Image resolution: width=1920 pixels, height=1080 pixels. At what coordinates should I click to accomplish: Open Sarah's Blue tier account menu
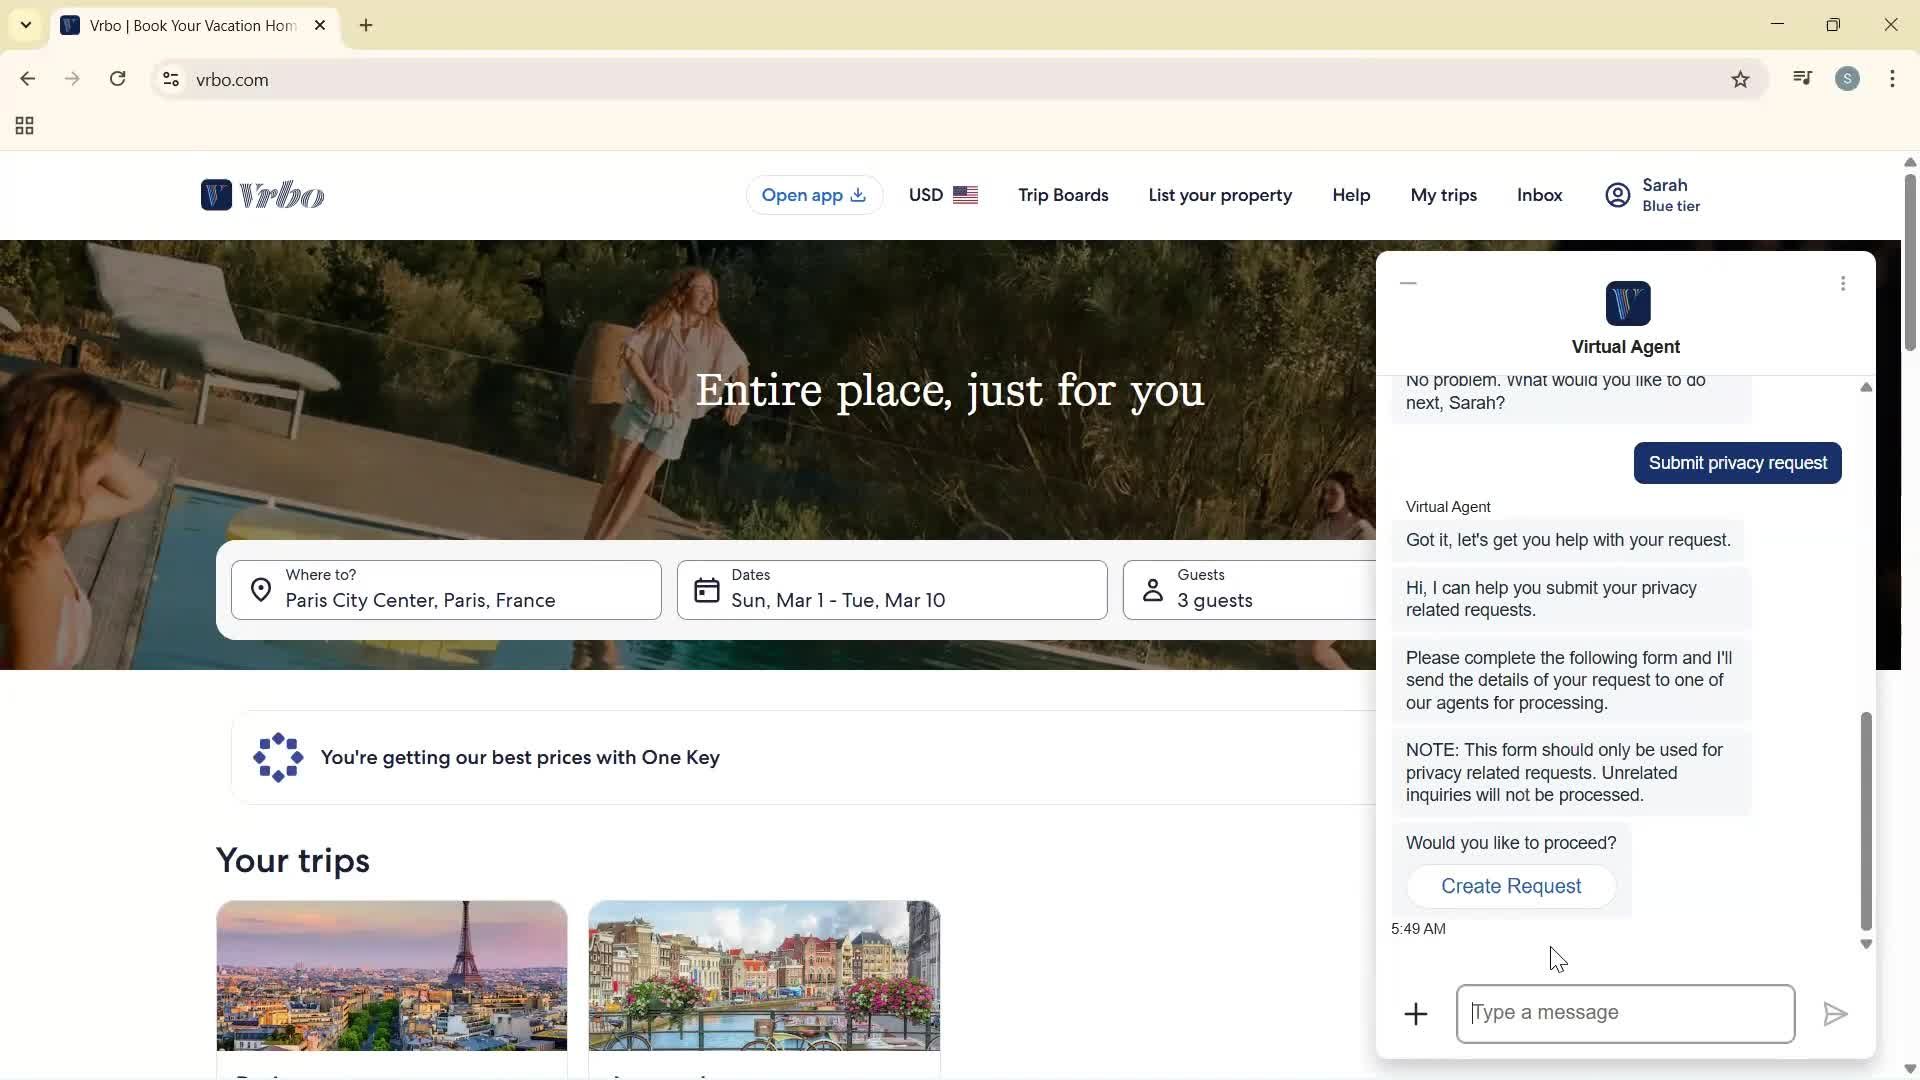click(1653, 195)
